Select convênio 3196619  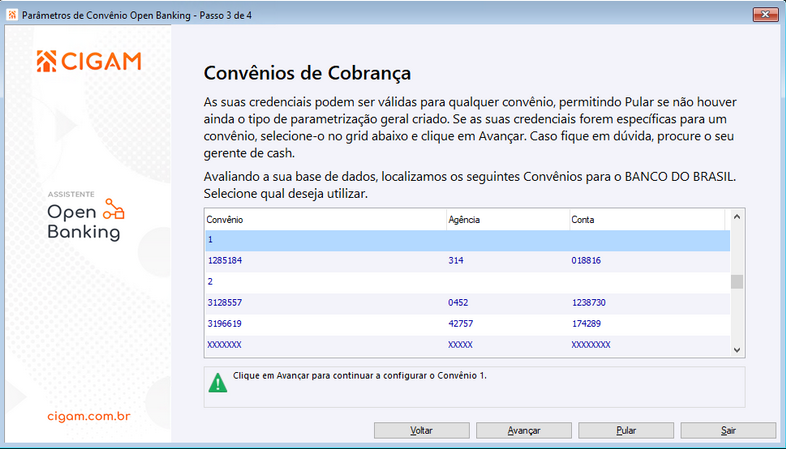467,324
